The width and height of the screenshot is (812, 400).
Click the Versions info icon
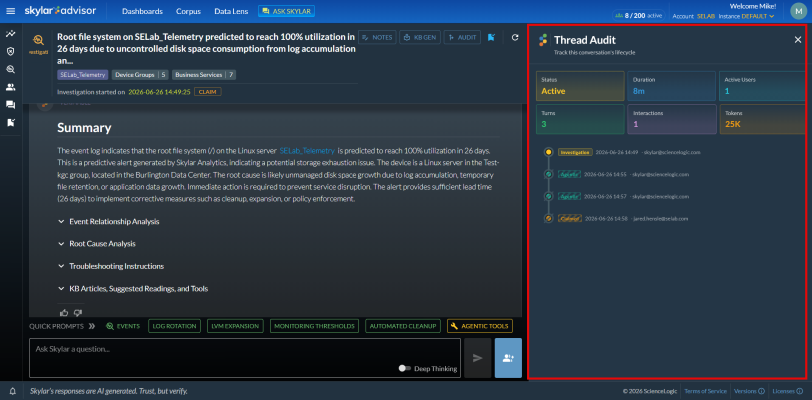click(761, 391)
